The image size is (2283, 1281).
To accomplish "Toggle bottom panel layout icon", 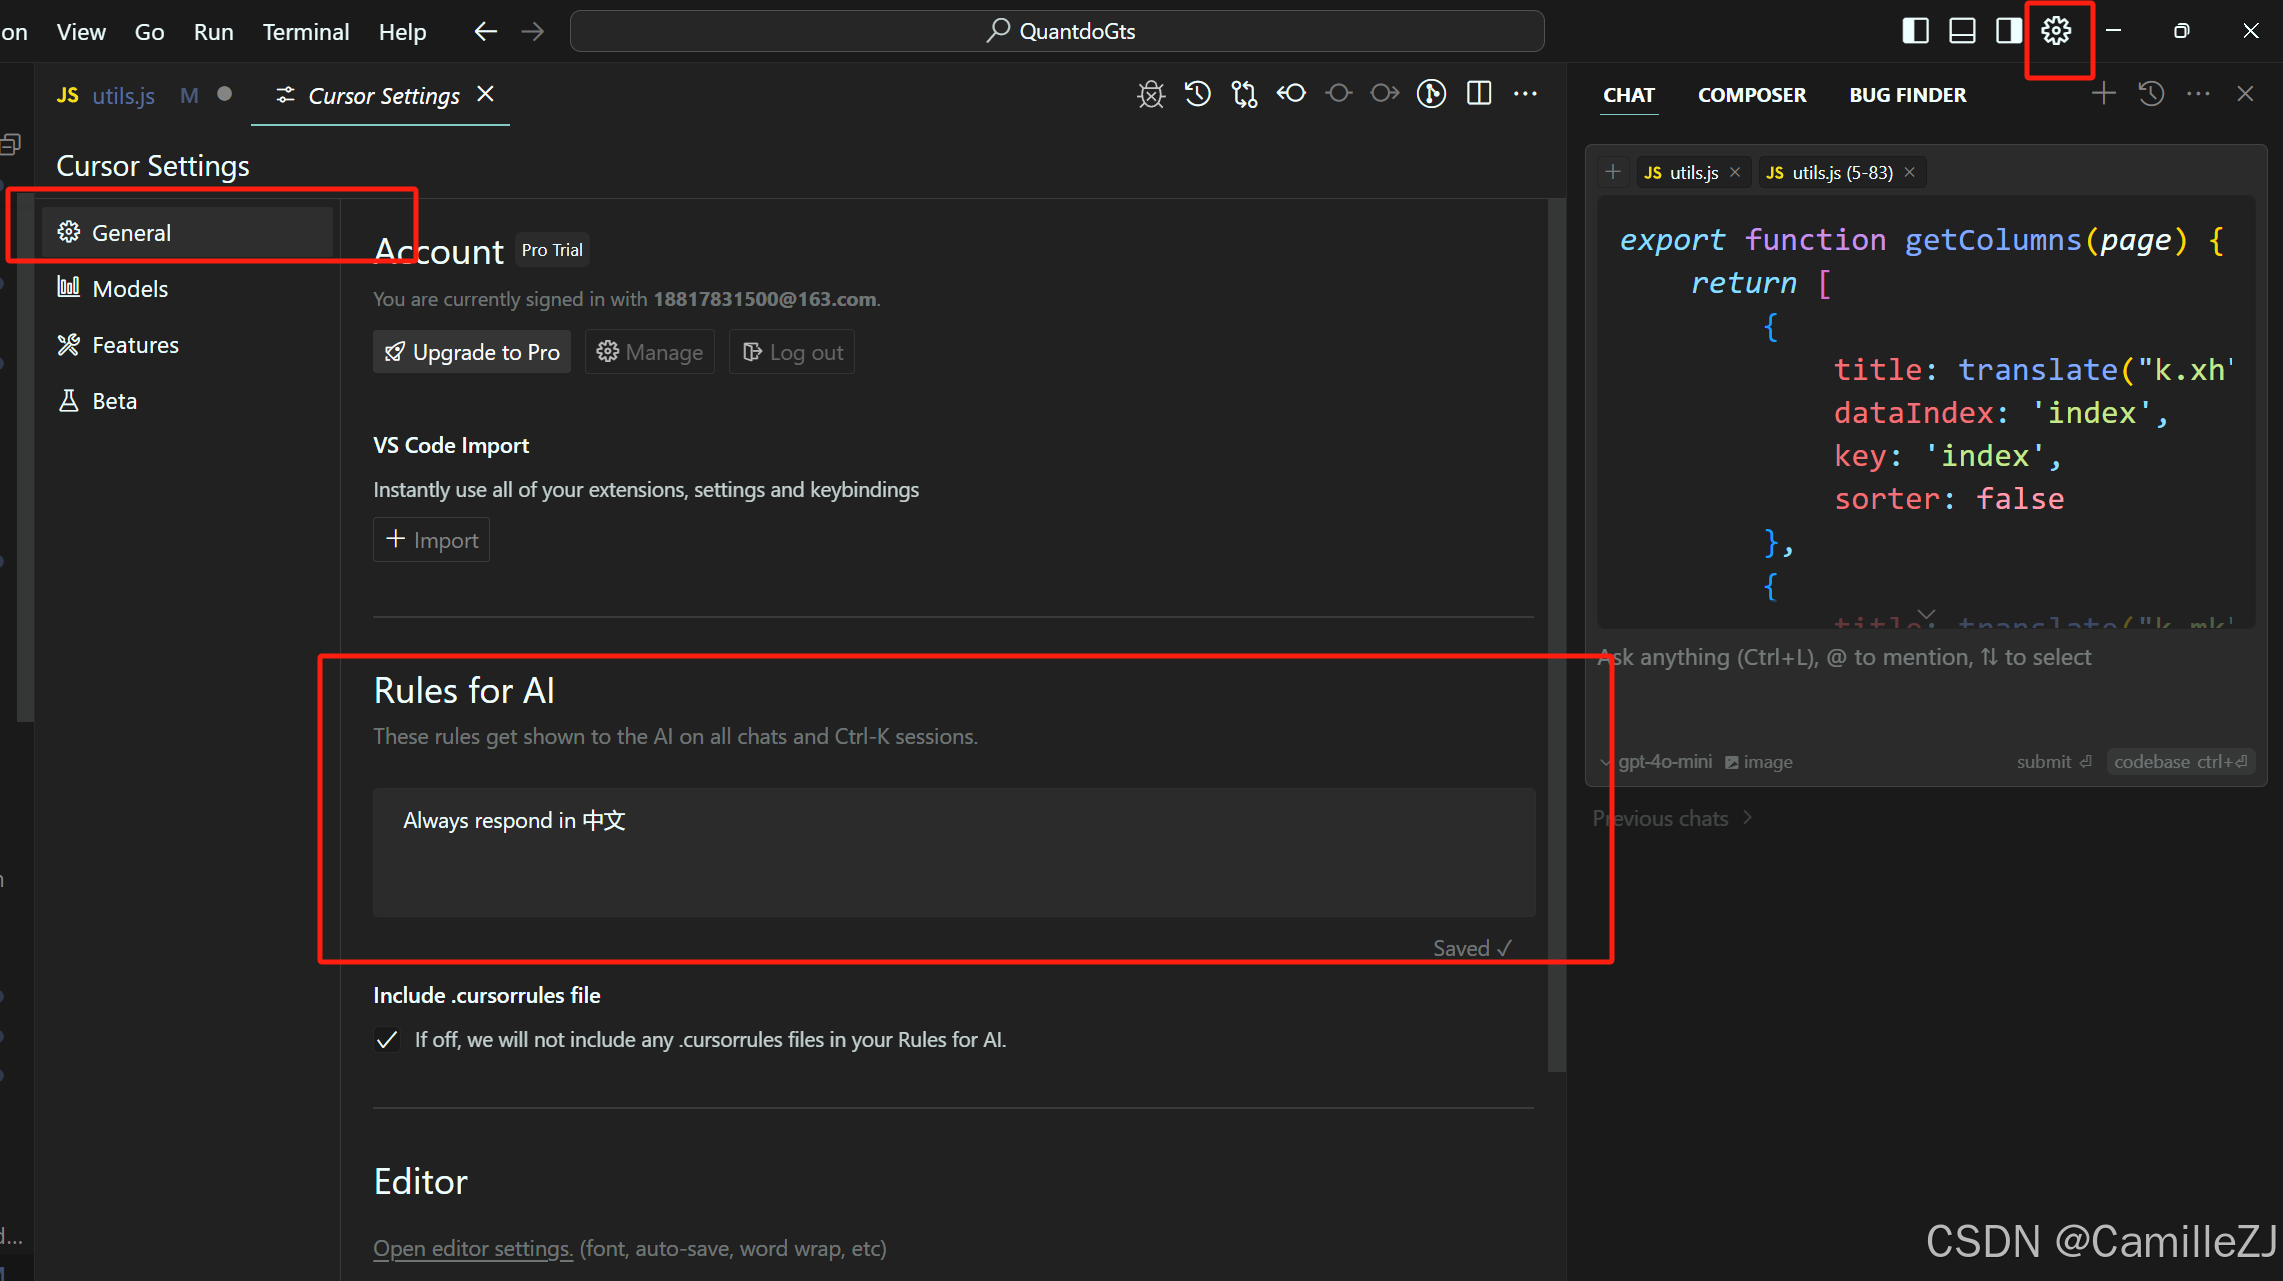I will pos(1962,31).
